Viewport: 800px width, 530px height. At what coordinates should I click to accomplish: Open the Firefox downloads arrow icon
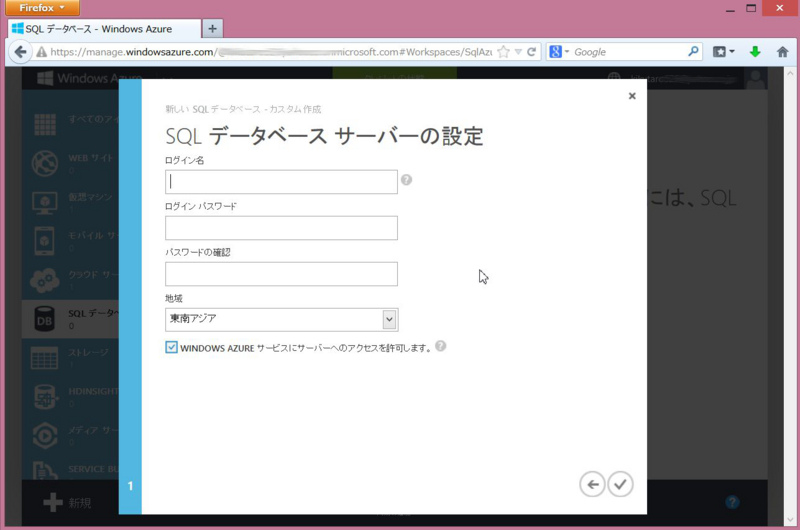(x=755, y=52)
